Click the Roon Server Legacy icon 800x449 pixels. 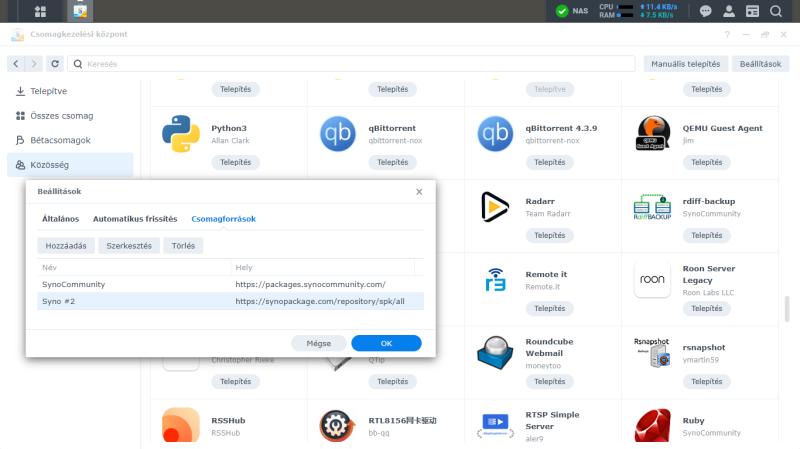point(652,280)
